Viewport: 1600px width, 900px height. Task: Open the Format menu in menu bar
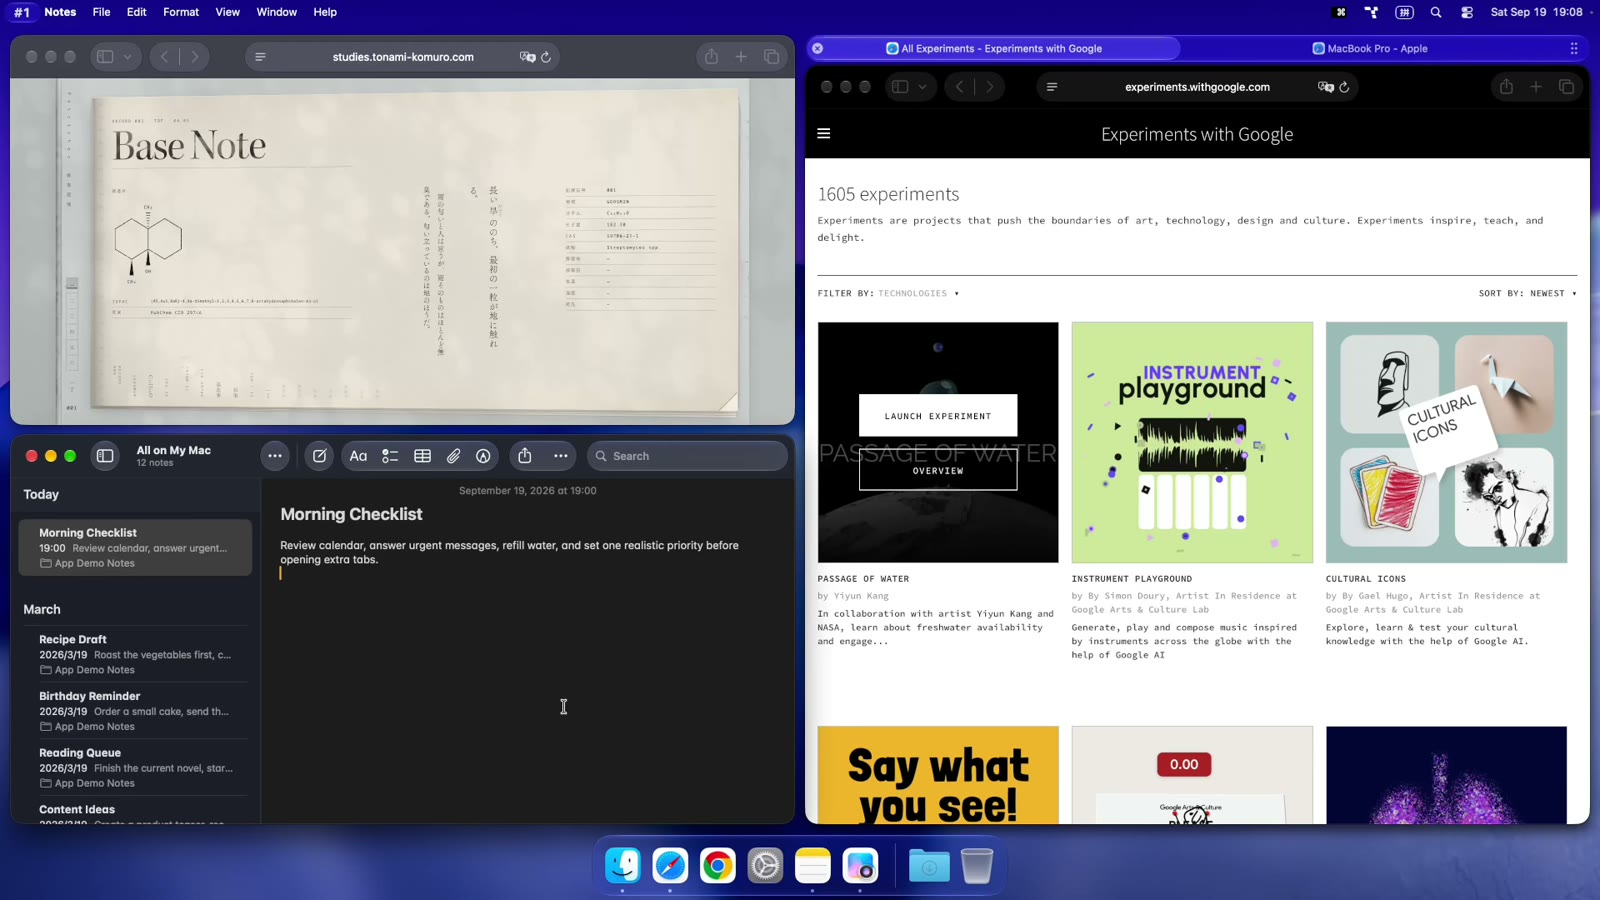coord(181,12)
